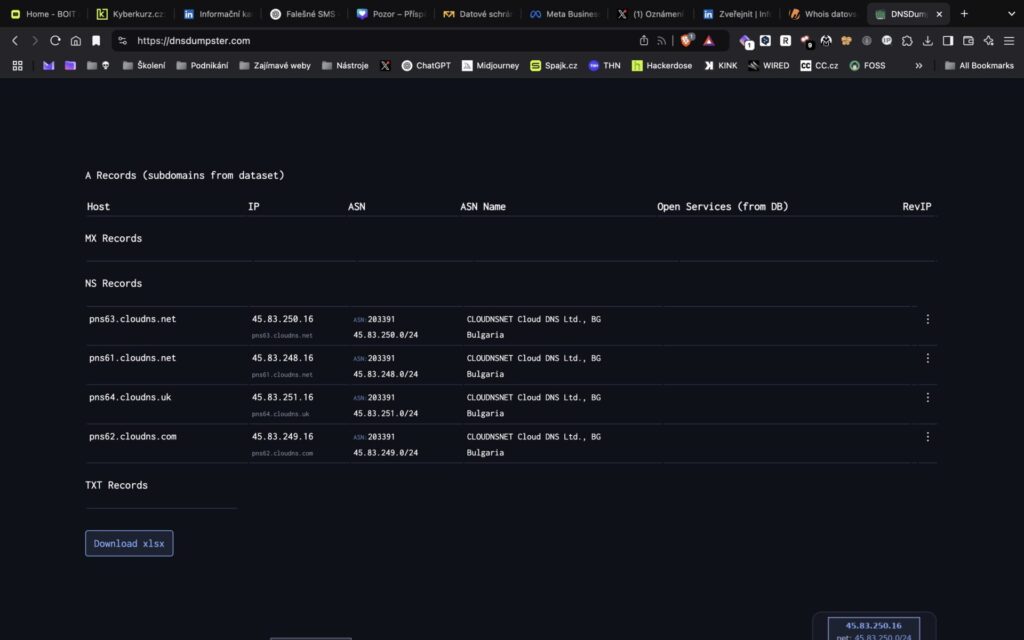Open a new tab with the plus button
Viewport: 1024px width, 640px height.
pyautogui.click(x=964, y=14)
